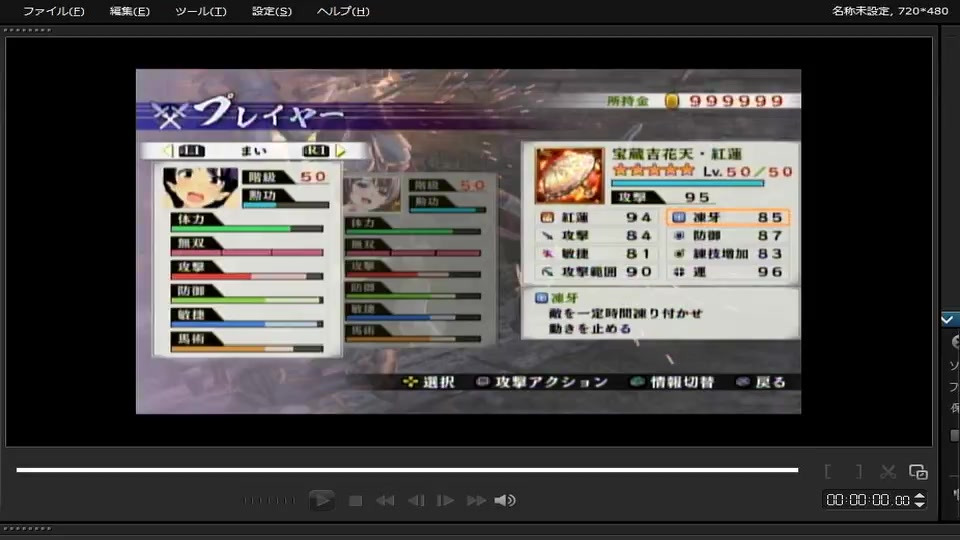Set mark-in with the left bracket icon
The image size is (960, 540).
tap(828, 471)
